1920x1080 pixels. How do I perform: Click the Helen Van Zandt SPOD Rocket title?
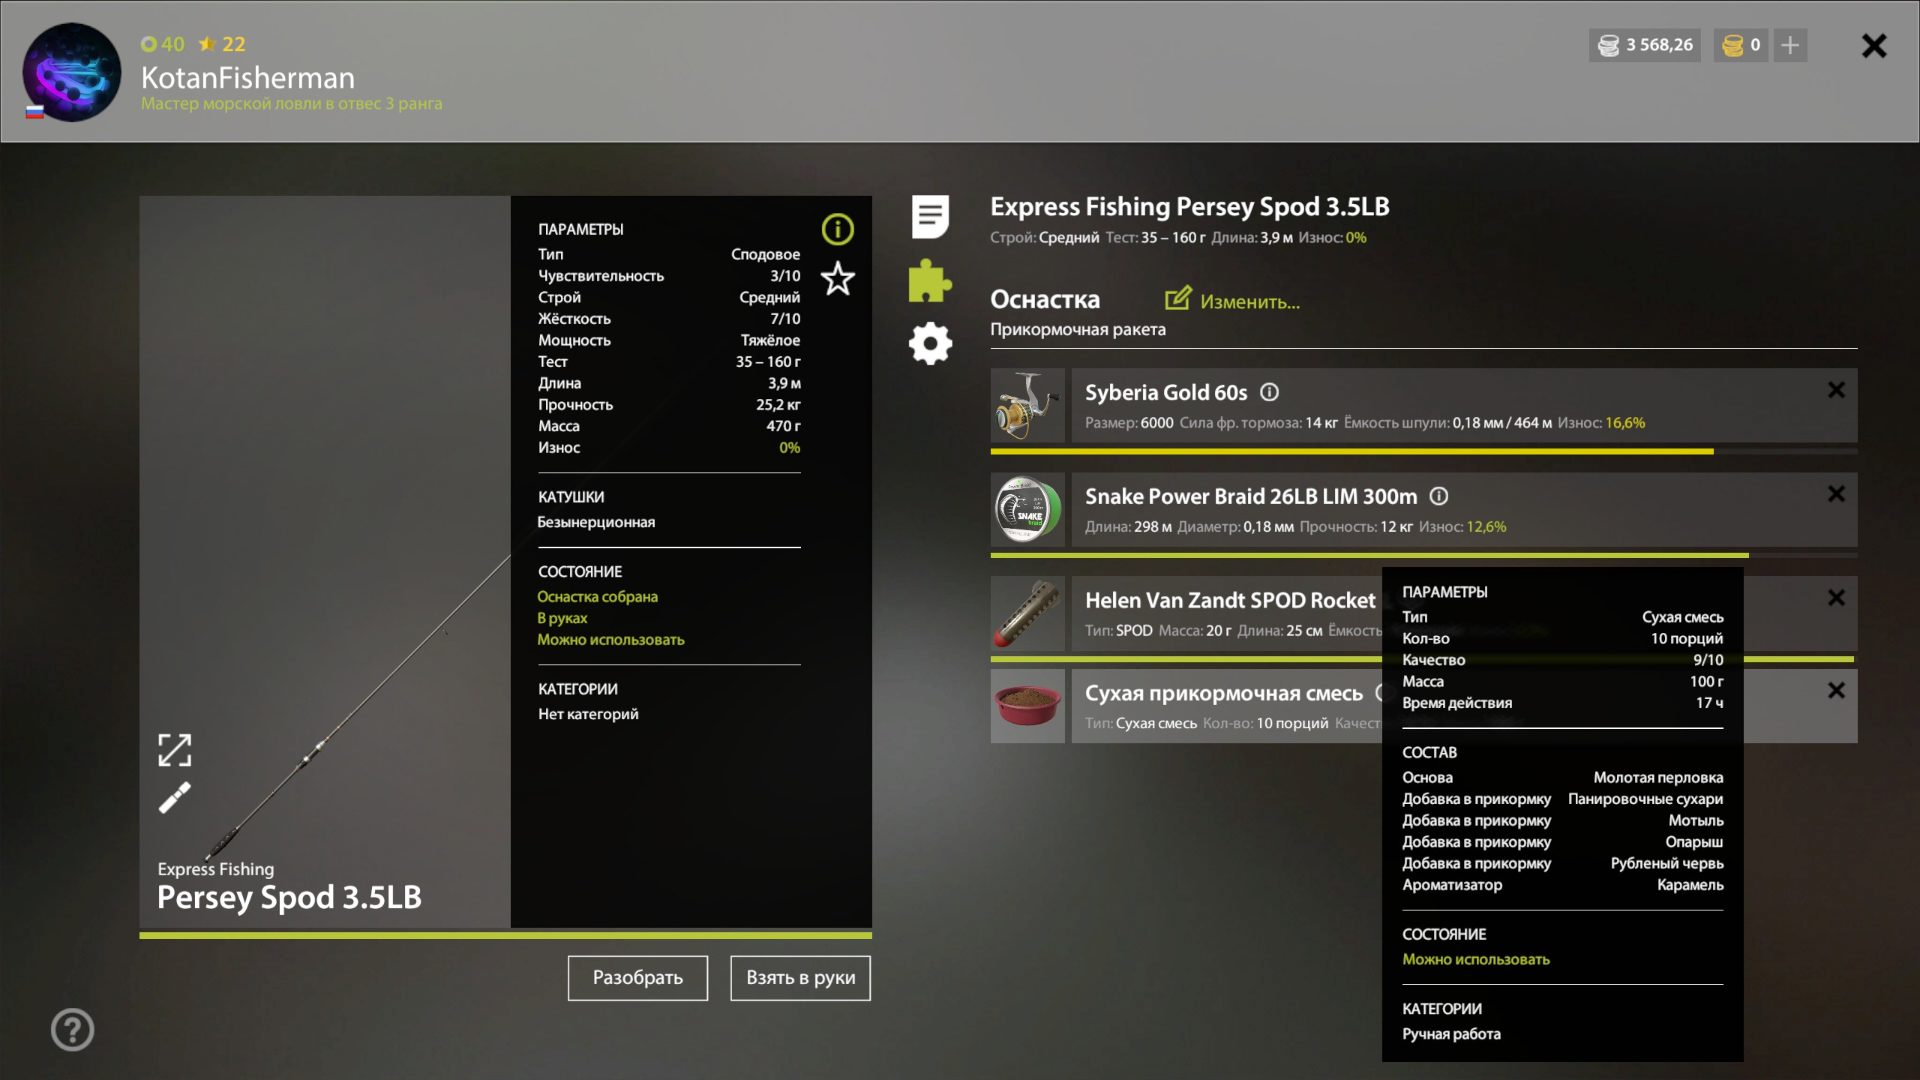point(1230,600)
